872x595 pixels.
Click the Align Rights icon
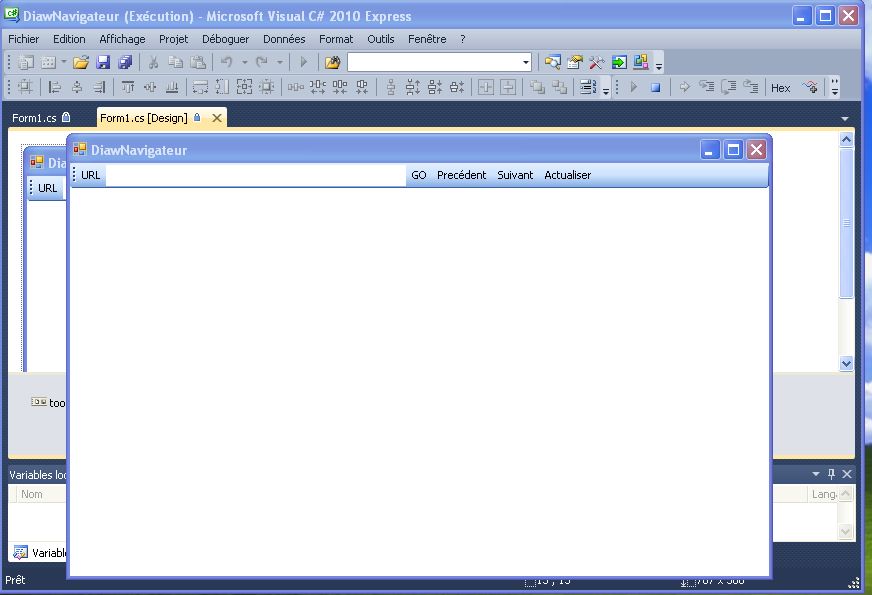pos(99,87)
